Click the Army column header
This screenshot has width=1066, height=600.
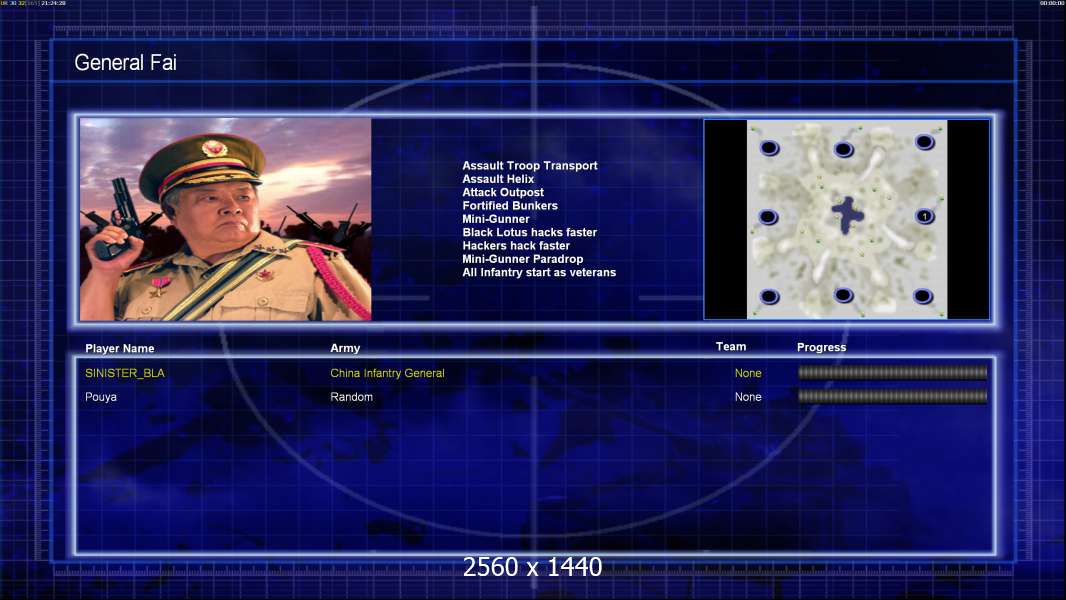(345, 348)
